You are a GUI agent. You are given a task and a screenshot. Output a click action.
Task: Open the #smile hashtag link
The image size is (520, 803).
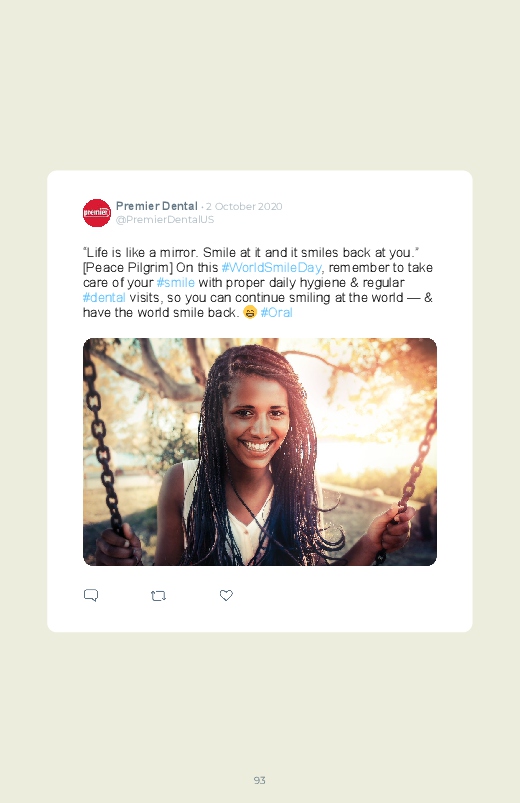pyautogui.click(x=176, y=283)
